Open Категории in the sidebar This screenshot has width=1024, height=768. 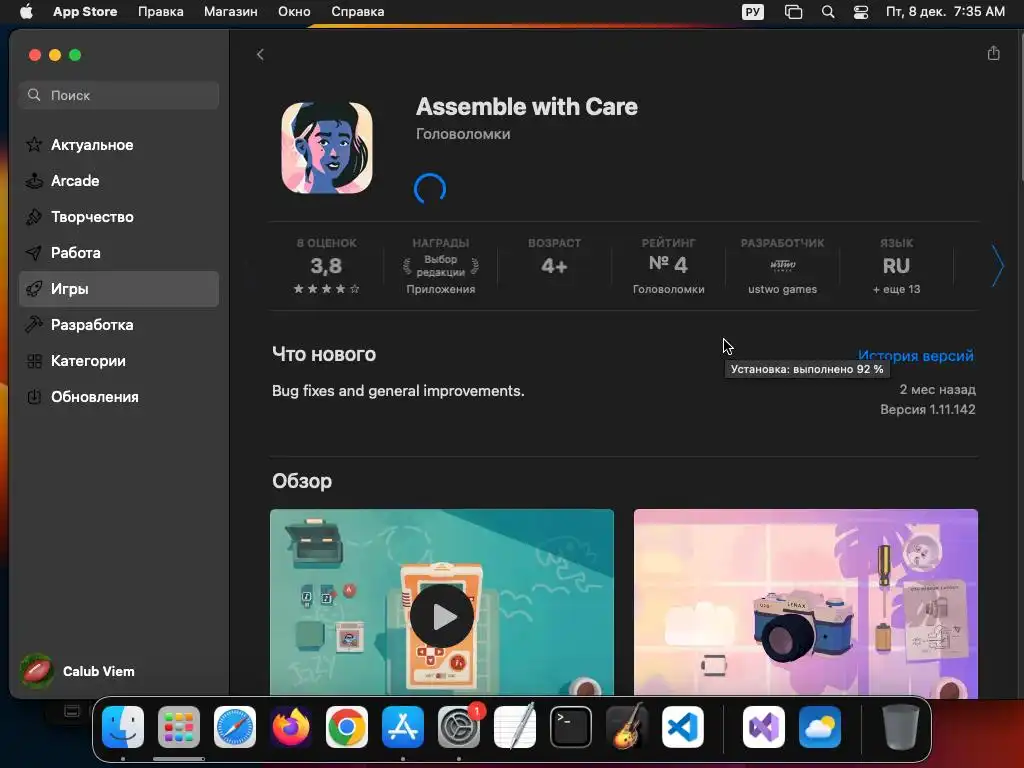pyautogui.click(x=119, y=360)
